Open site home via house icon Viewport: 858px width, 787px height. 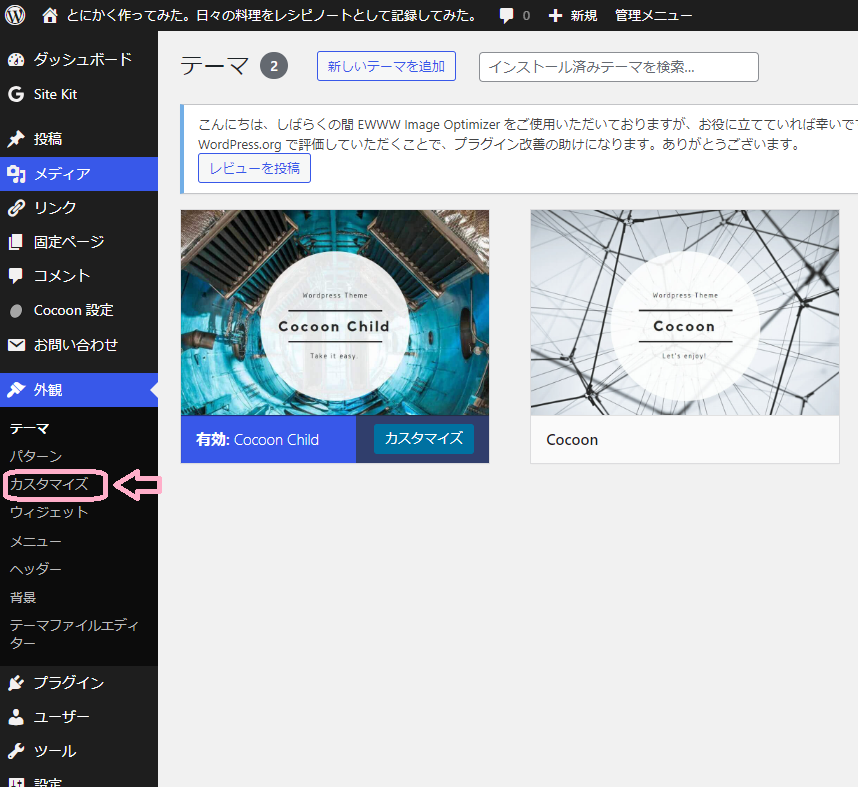pyautogui.click(x=50, y=15)
